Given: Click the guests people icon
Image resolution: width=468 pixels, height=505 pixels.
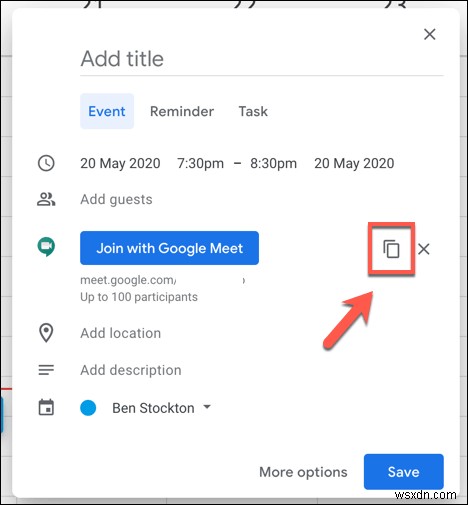Looking at the screenshot, I should (x=46, y=199).
